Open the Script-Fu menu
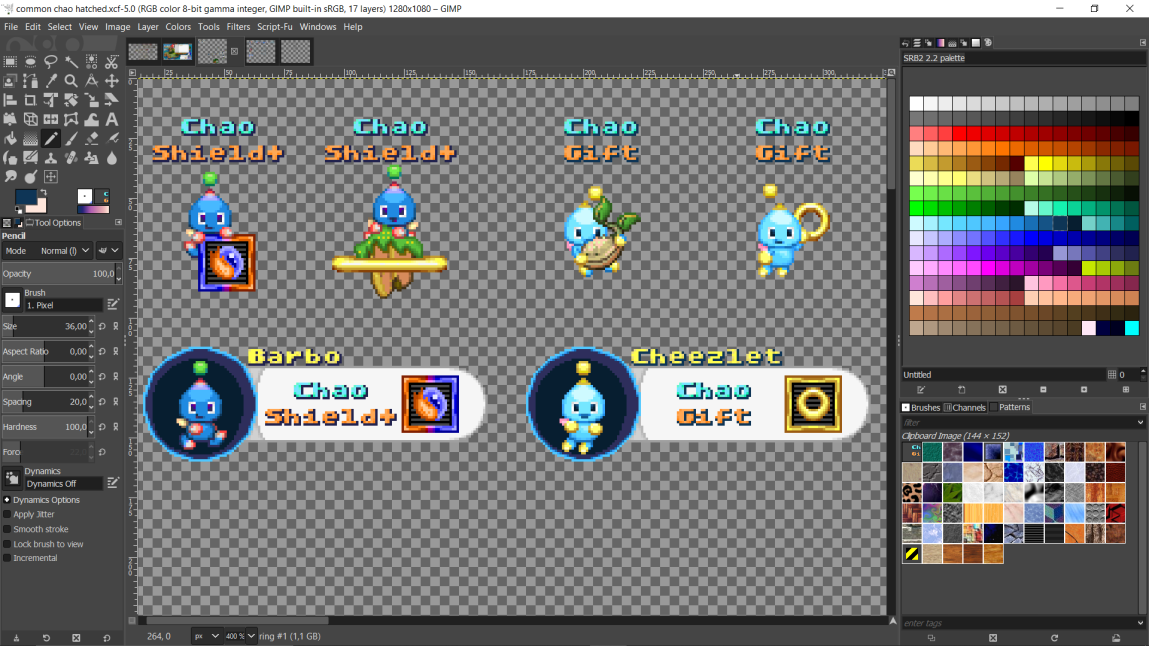The height and width of the screenshot is (646, 1149). click(x=275, y=26)
